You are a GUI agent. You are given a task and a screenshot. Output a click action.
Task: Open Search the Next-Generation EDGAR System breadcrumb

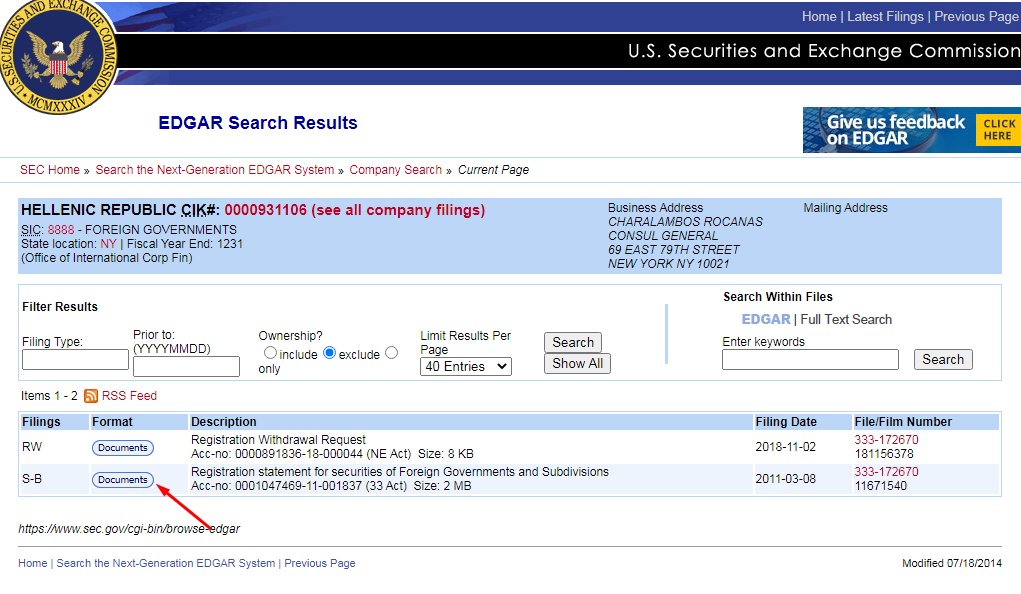215,170
